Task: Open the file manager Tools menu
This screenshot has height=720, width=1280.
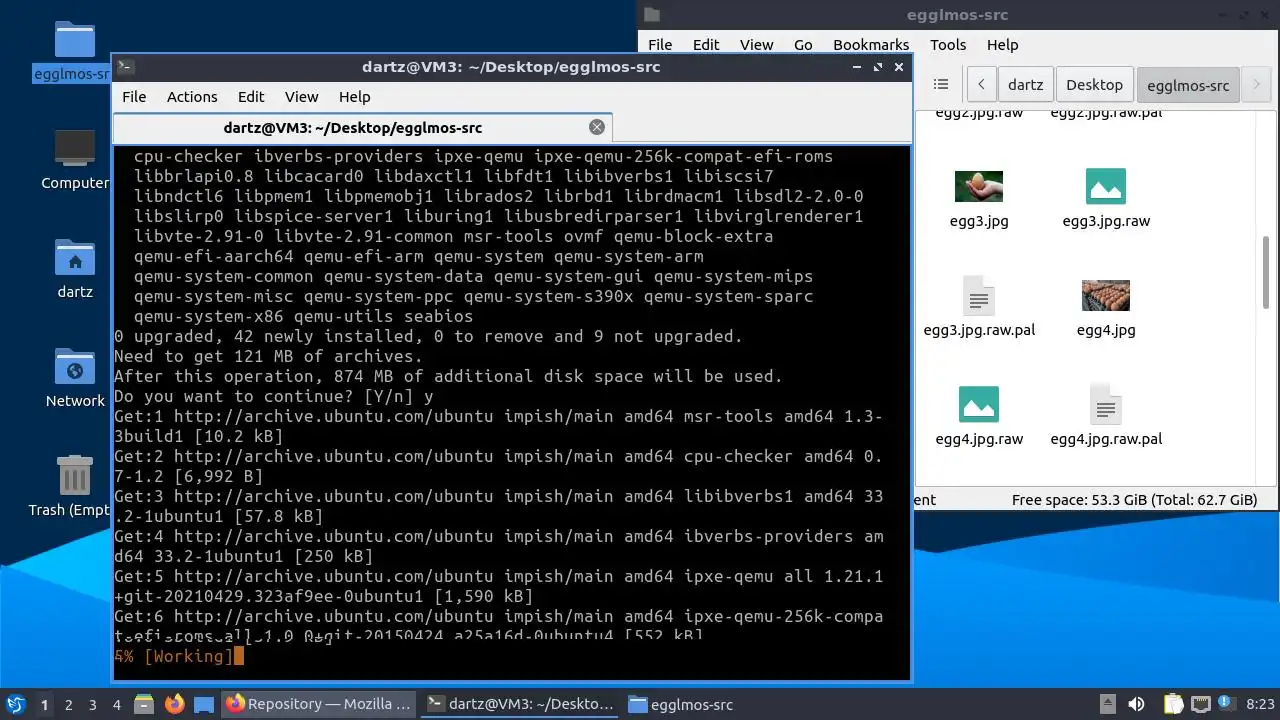Action: pyautogui.click(x=948, y=44)
